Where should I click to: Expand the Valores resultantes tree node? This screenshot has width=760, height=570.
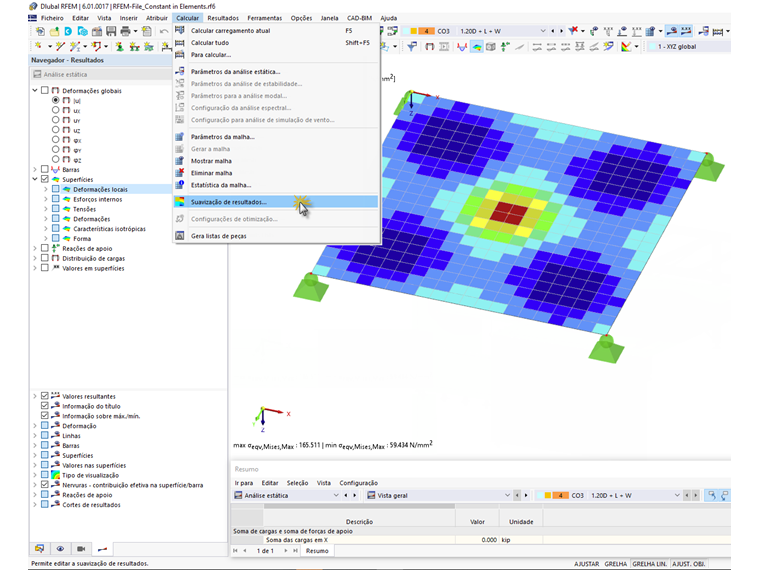coord(35,396)
